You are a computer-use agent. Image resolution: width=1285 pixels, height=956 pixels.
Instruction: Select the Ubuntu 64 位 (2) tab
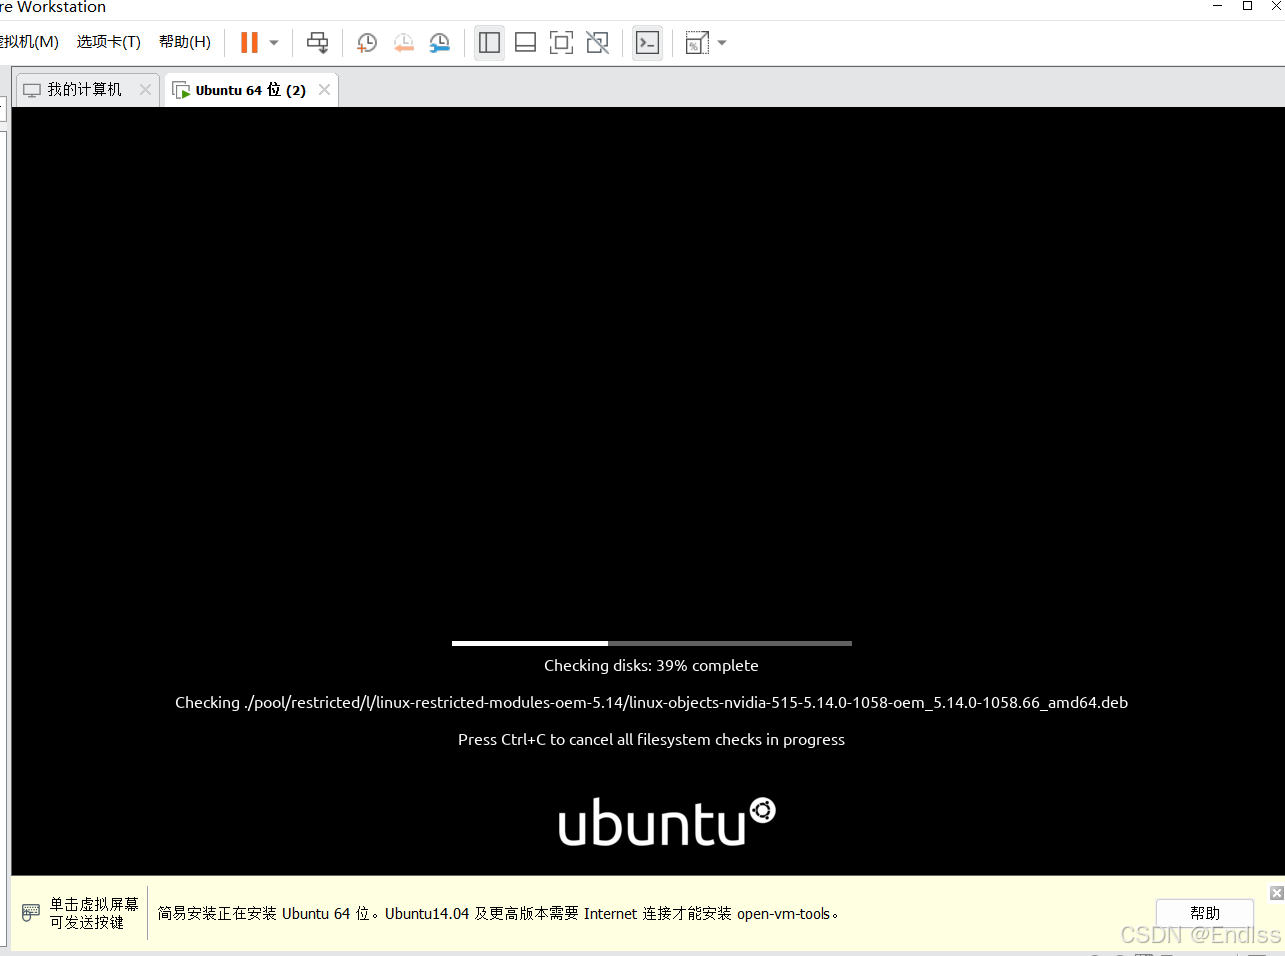(x=250, y=90)
